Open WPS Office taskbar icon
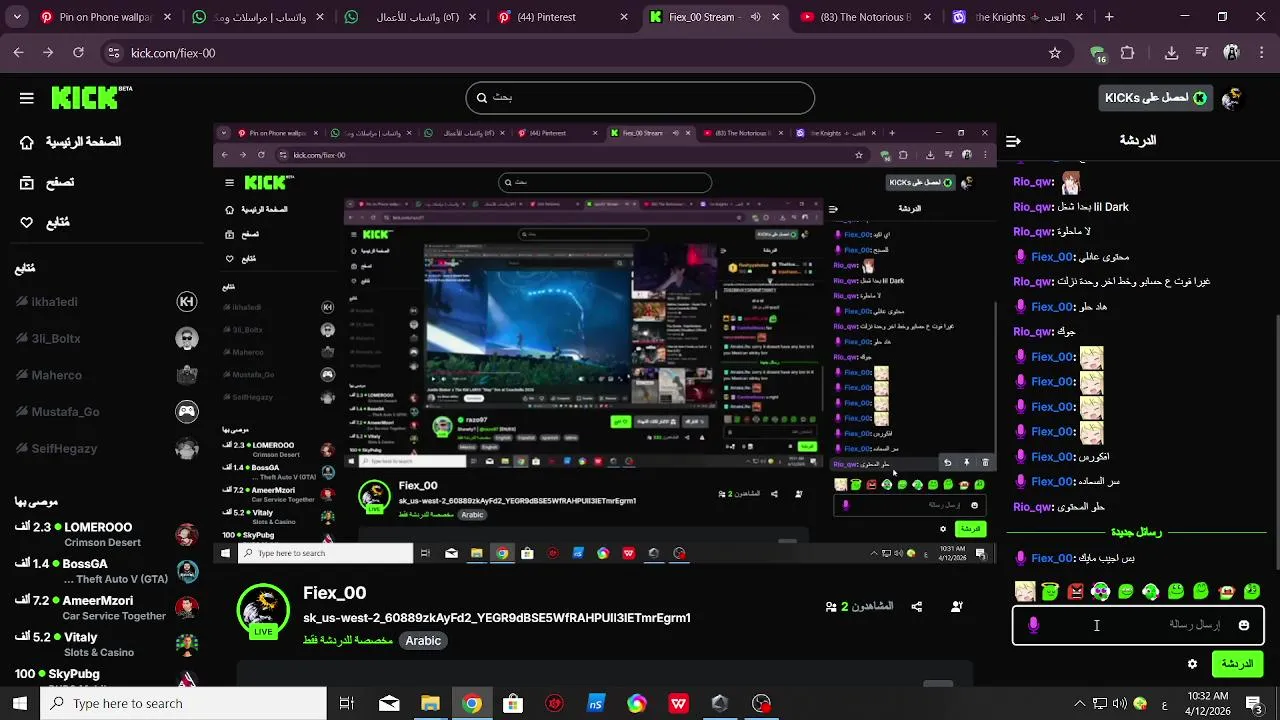The height and width of the screenshot is (720, 1280). (679, 704)
